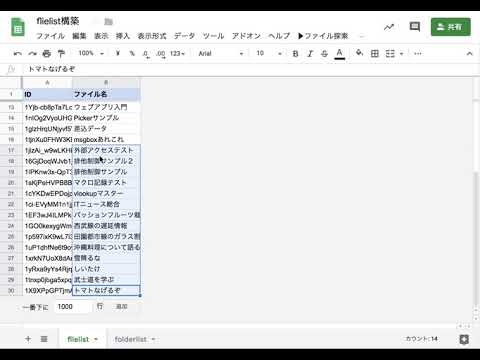The height and width of the screenshot is (360, 480).
Task: Open the Arial font dropdown
Action: click(x=221, y=53)
